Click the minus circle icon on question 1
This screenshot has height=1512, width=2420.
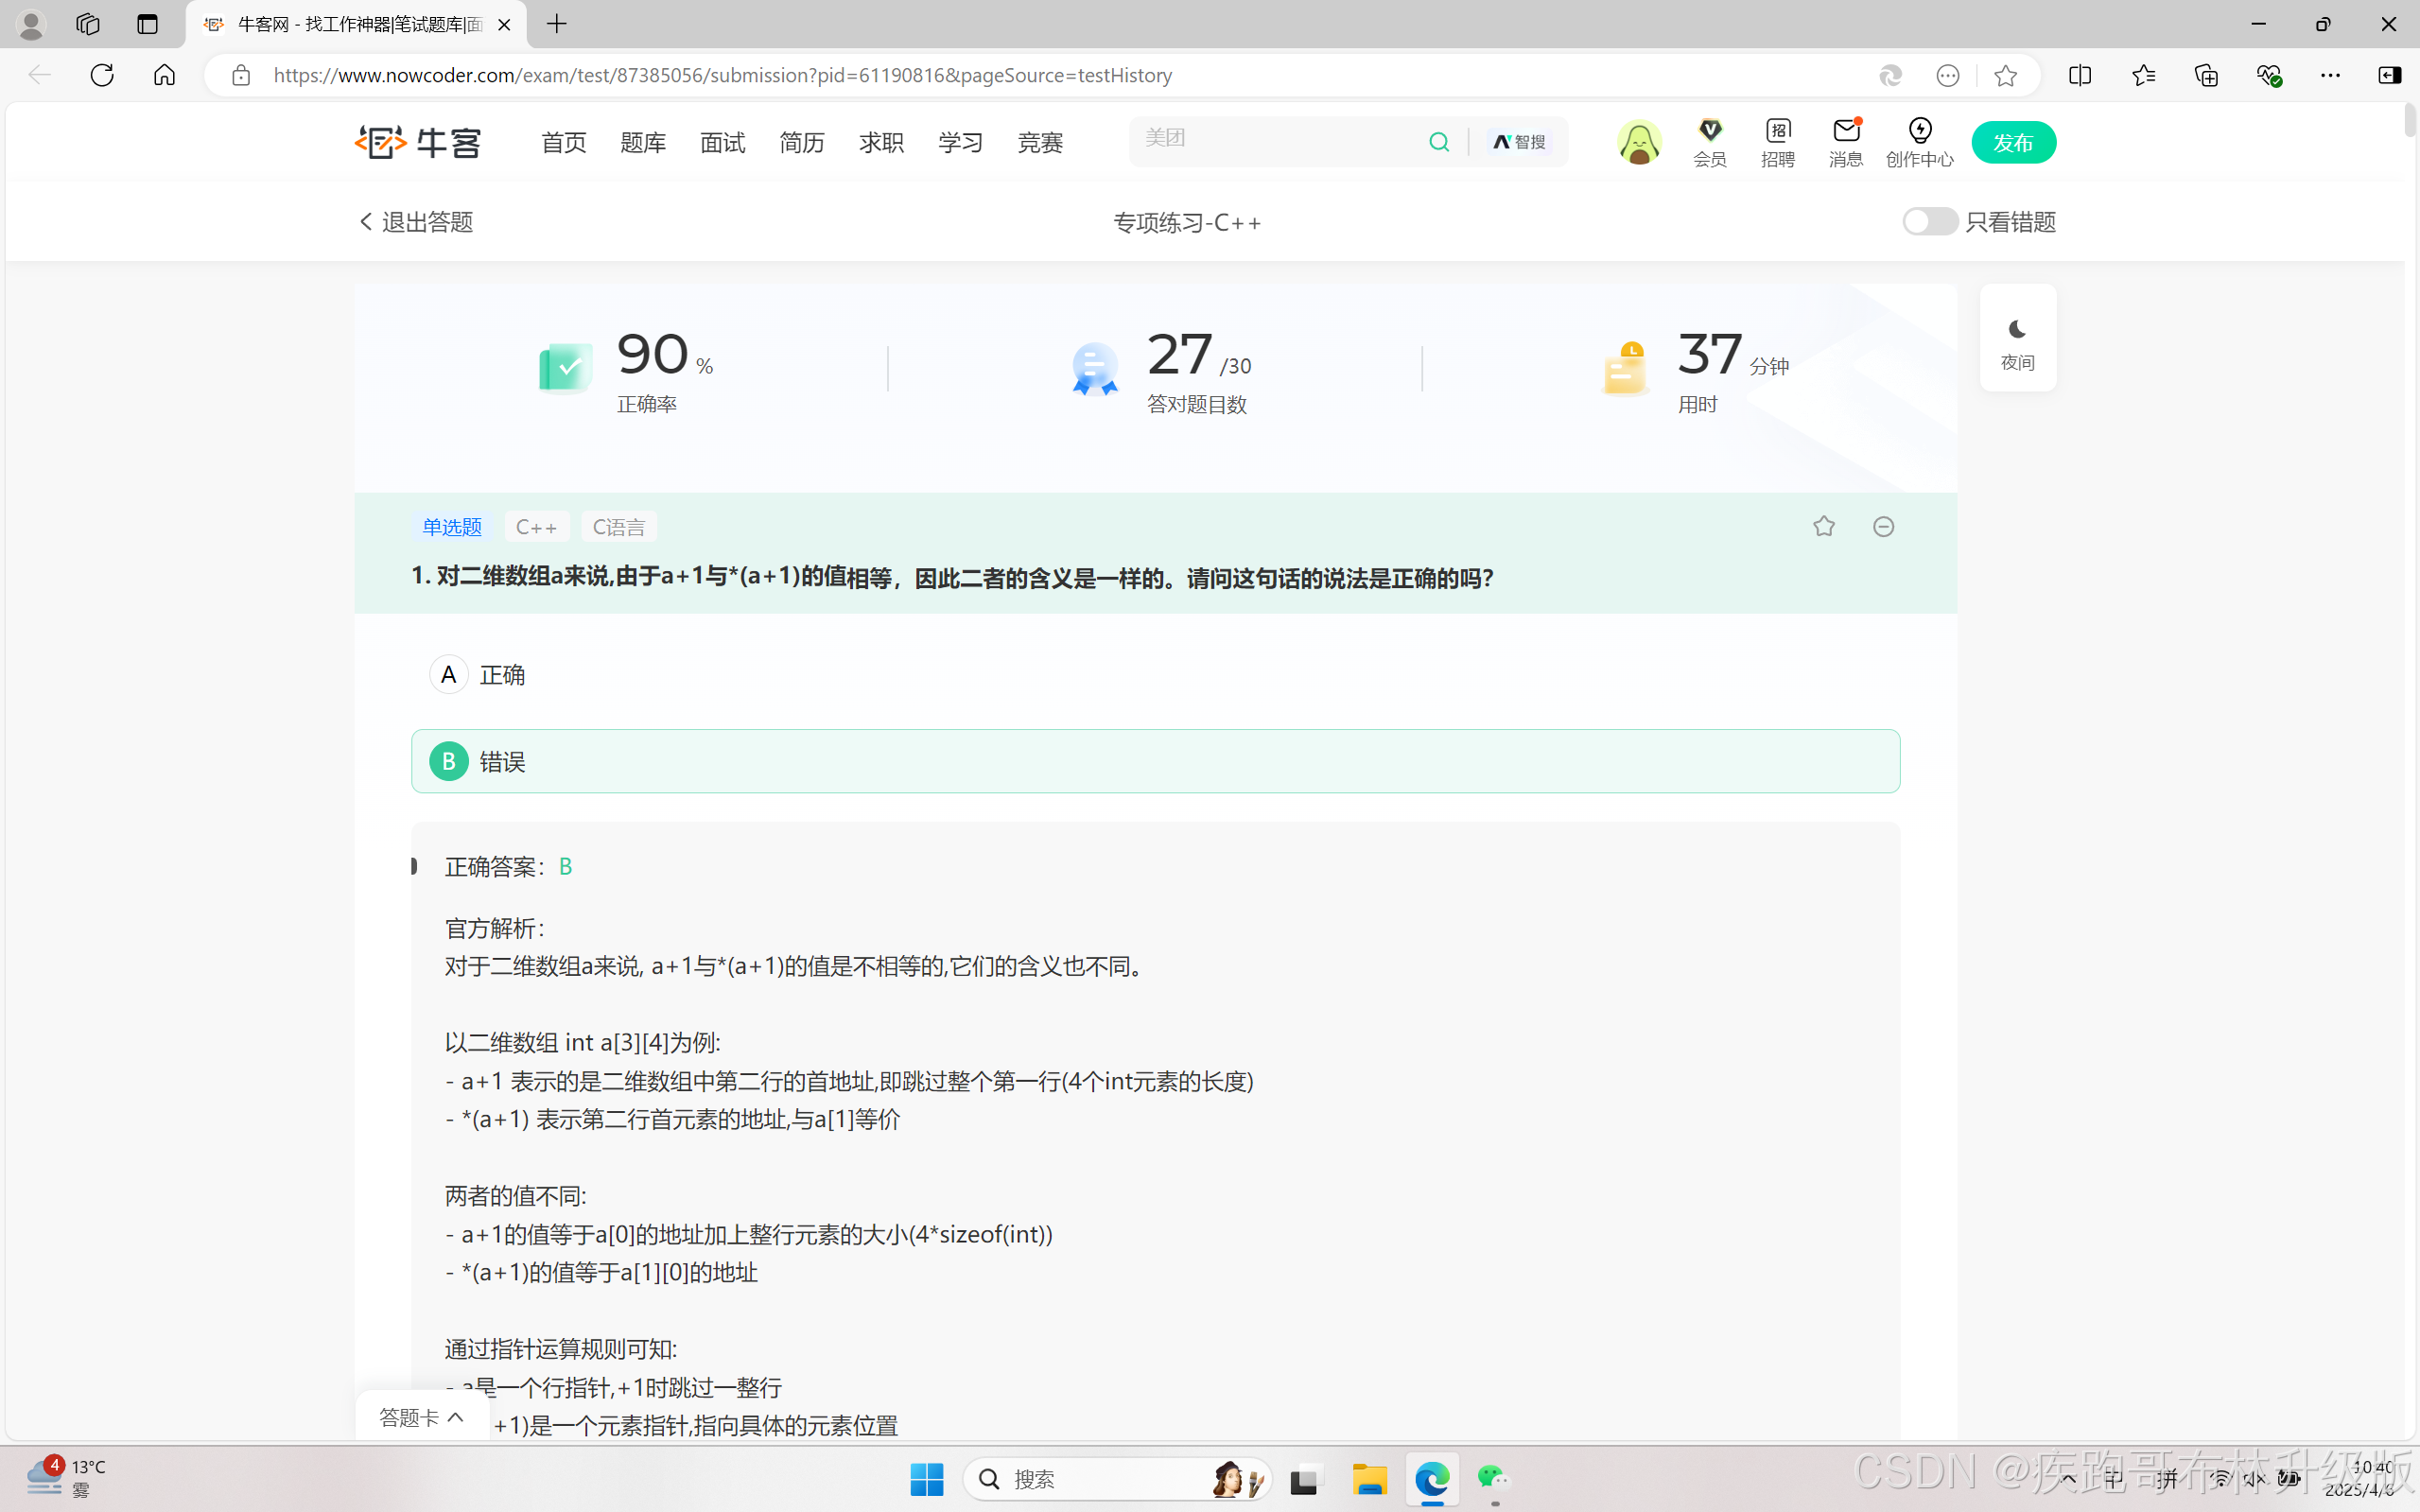click(x=1883, y=526)
